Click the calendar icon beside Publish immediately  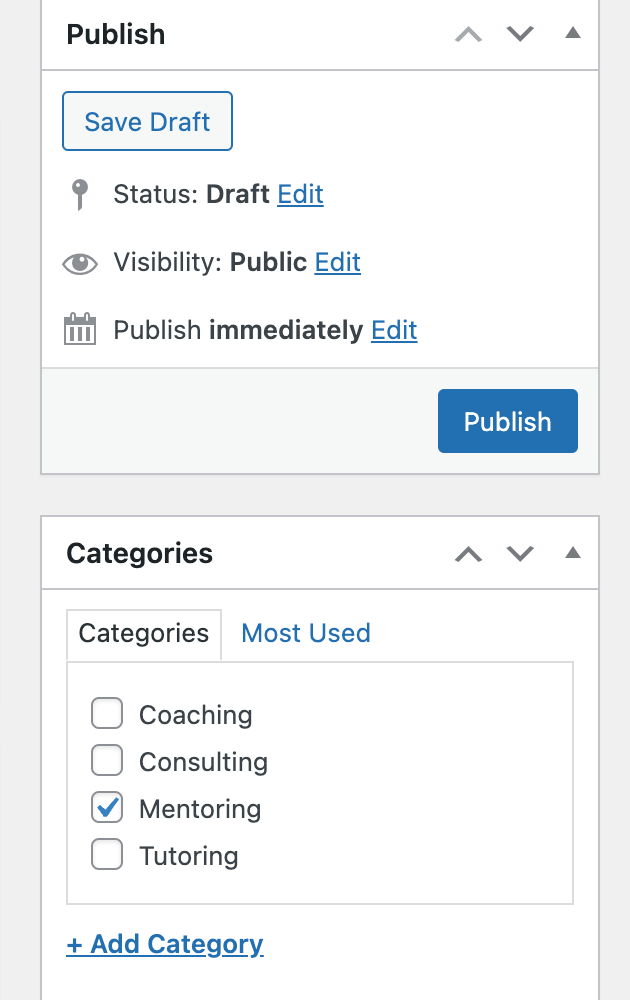(80, 328)
